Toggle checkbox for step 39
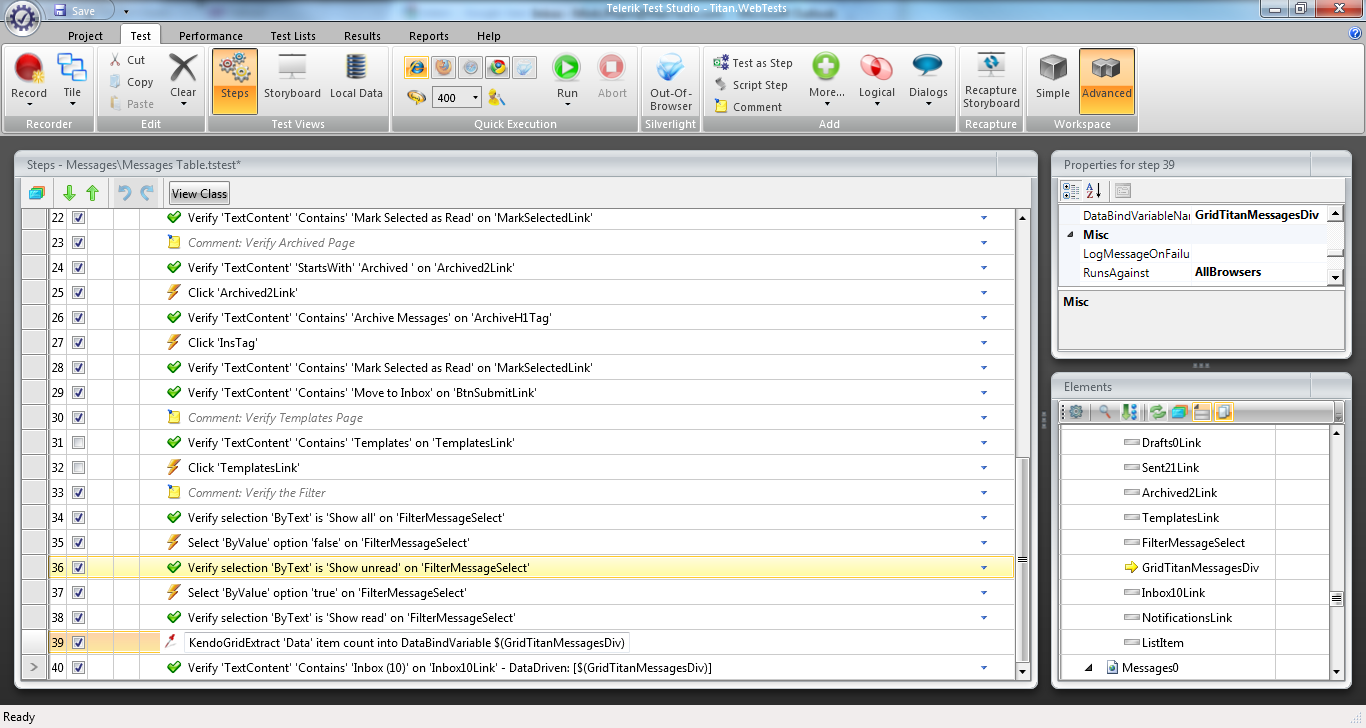Viewport: 1366px width, 728px height. (78, 643)
